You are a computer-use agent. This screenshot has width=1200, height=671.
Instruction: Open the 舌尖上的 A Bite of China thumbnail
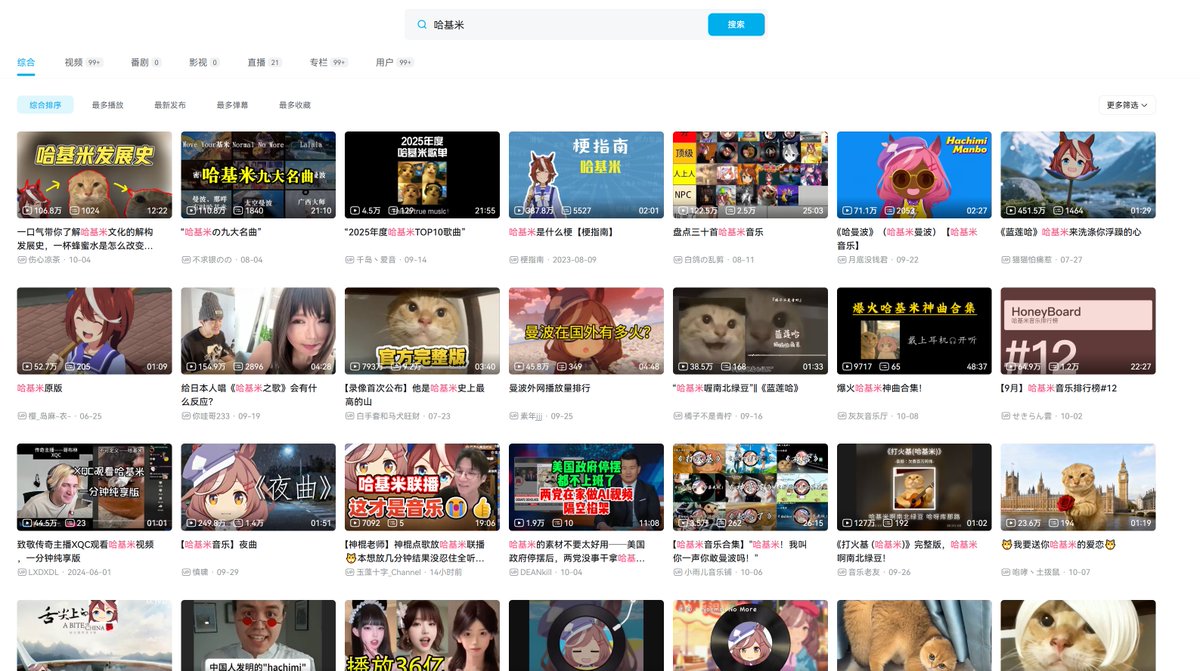tap(94, 635)
